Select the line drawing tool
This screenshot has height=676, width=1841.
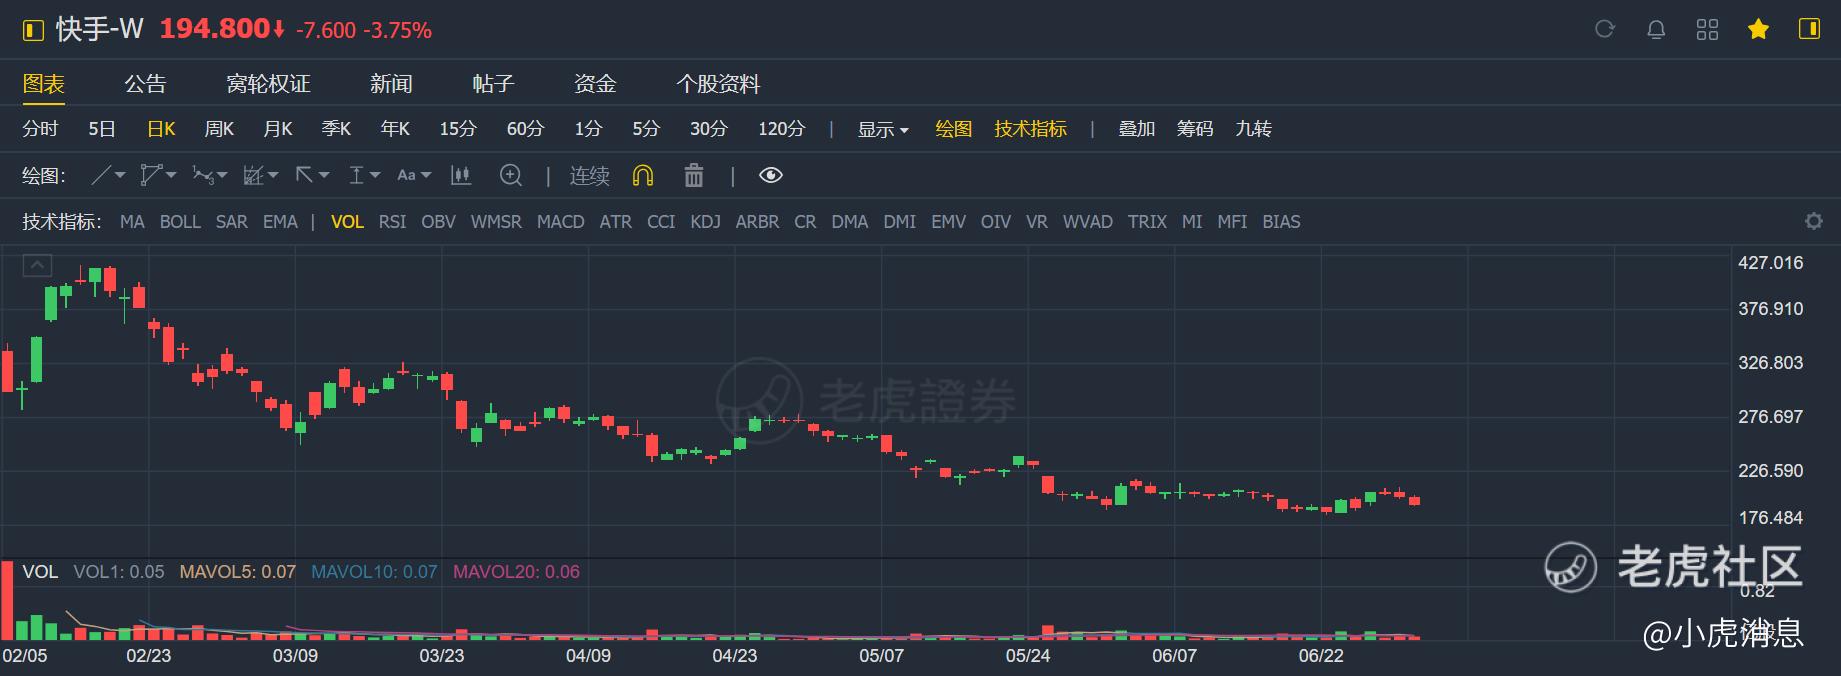101,175
